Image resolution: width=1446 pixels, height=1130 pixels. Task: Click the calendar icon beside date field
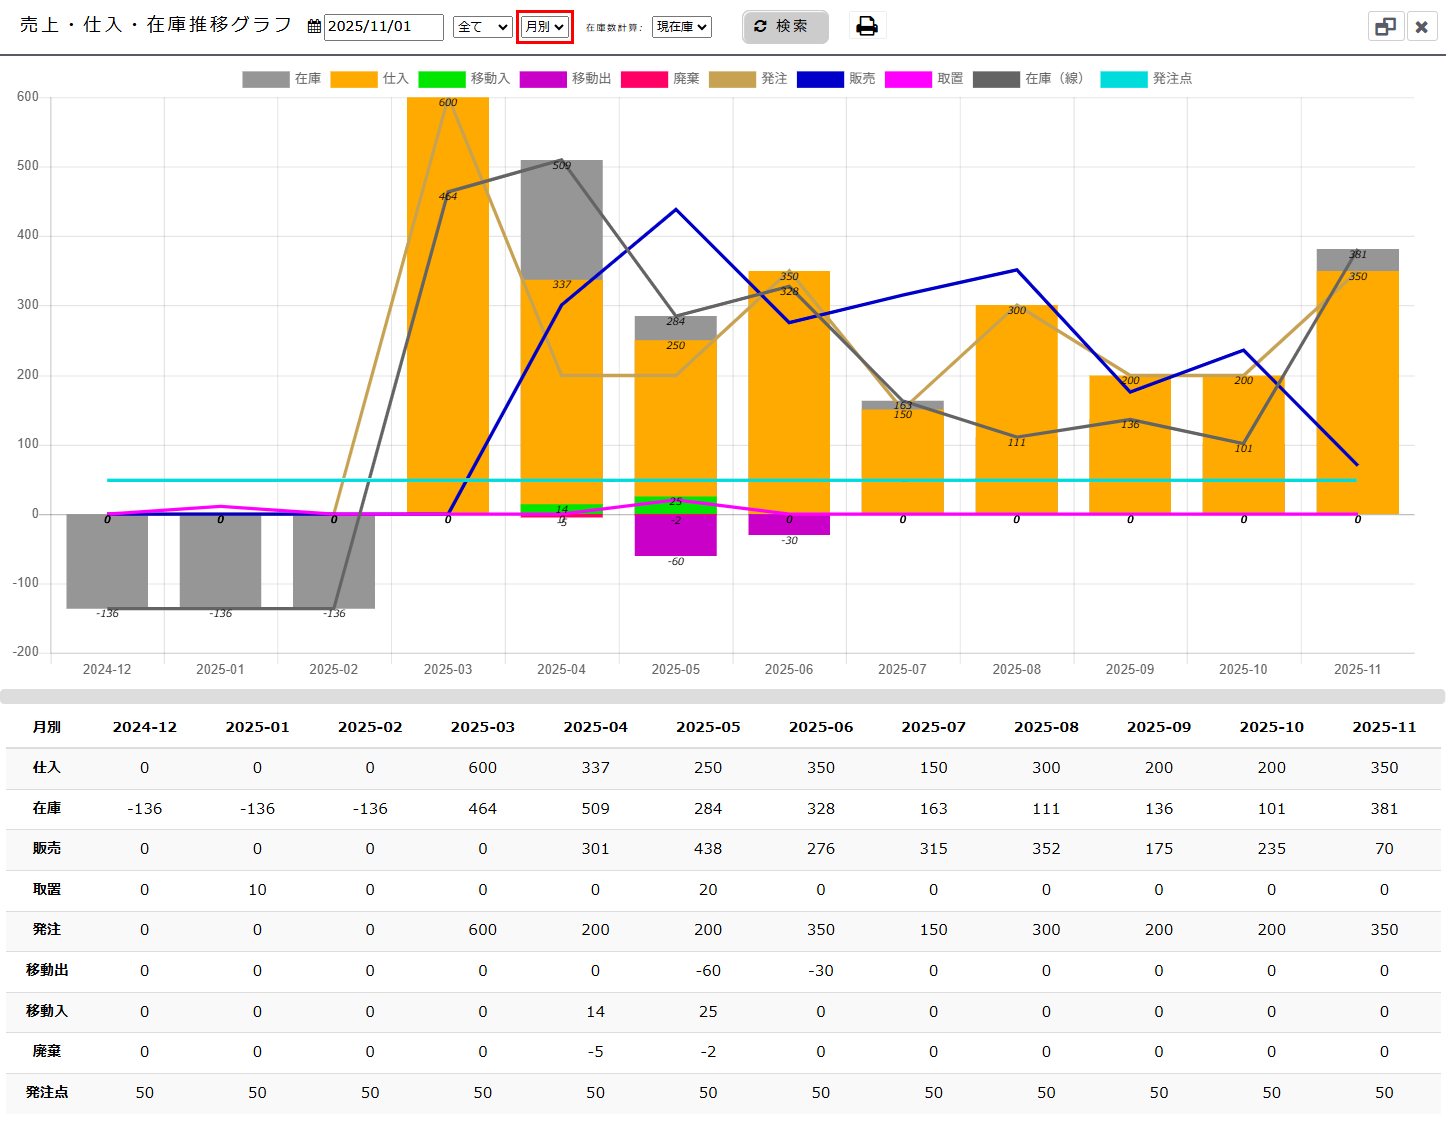point(314,27)
